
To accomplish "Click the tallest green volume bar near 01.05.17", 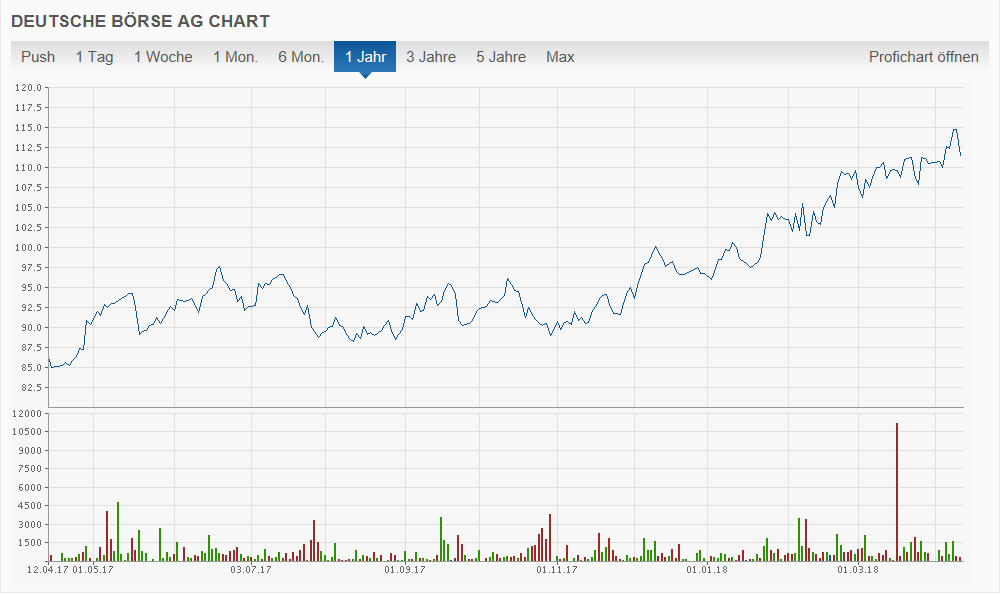I will 118,532.
